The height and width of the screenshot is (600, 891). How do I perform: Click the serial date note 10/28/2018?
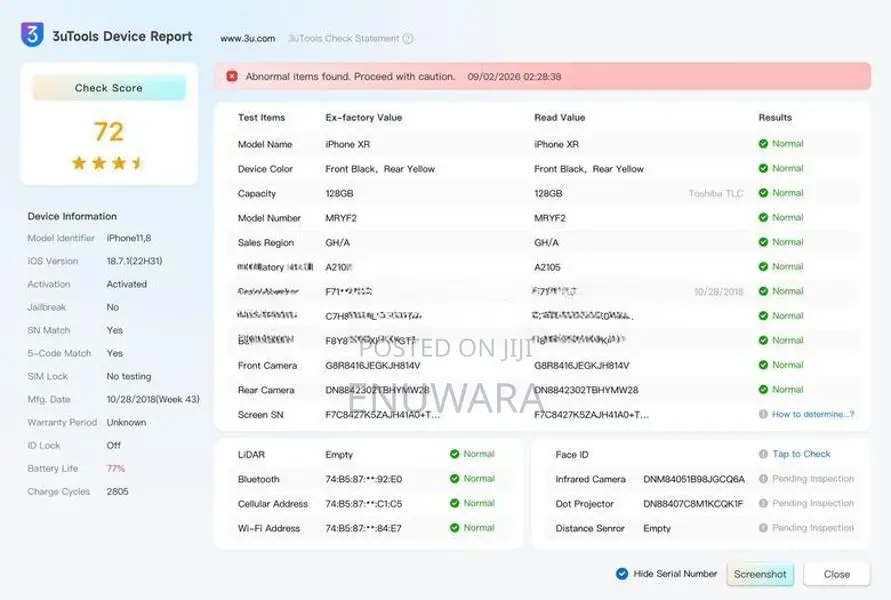coord(718,291)
